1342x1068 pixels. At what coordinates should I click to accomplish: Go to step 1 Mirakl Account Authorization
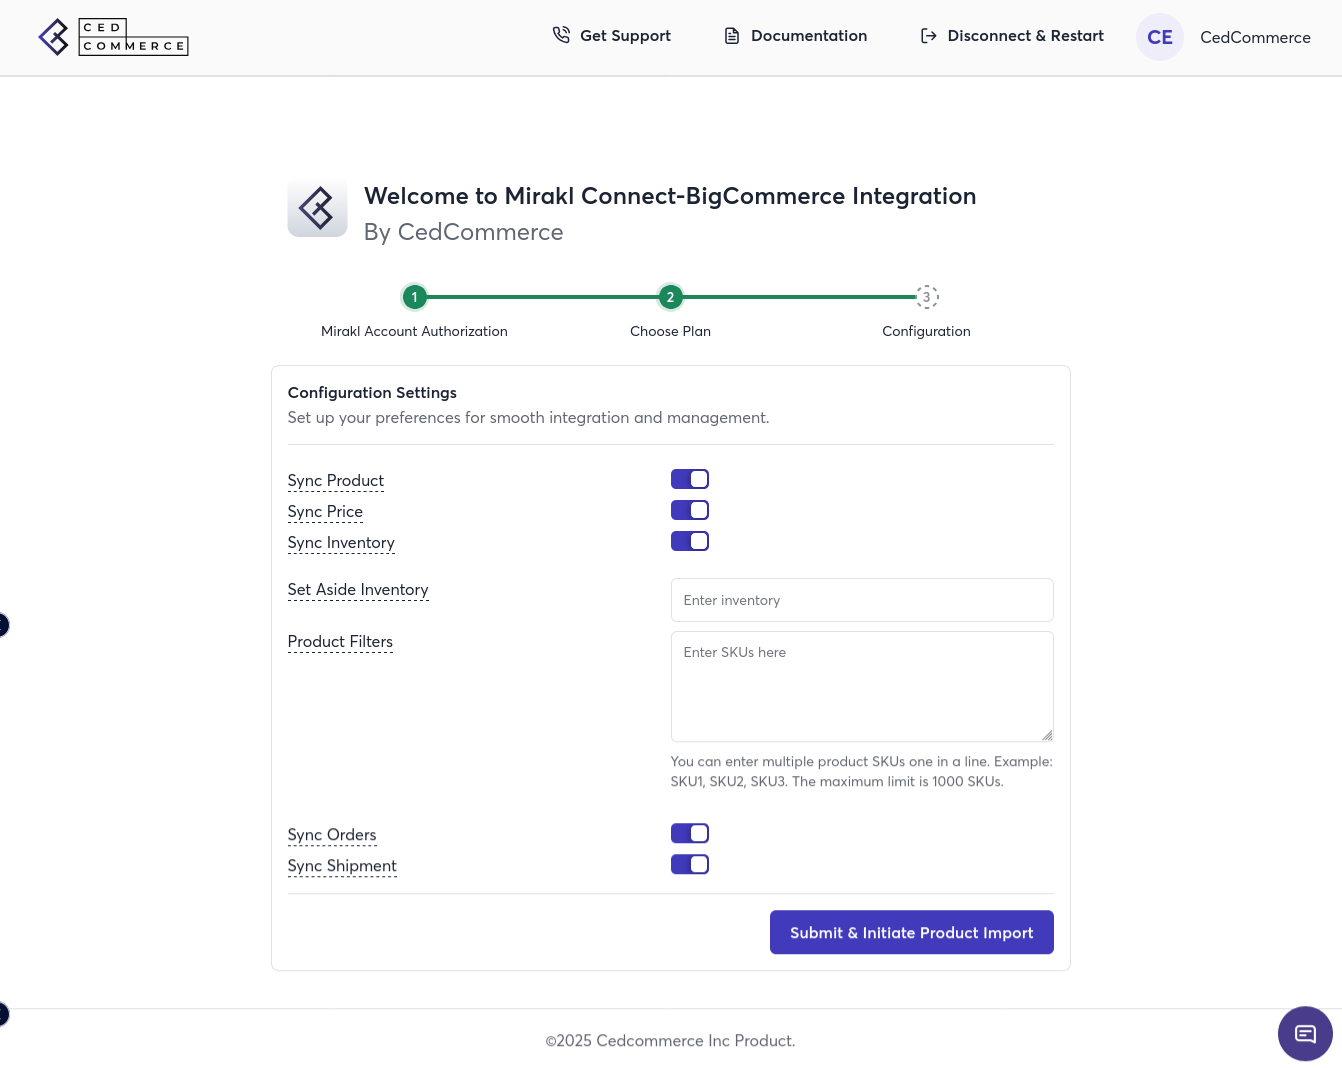tap(414, 297)
